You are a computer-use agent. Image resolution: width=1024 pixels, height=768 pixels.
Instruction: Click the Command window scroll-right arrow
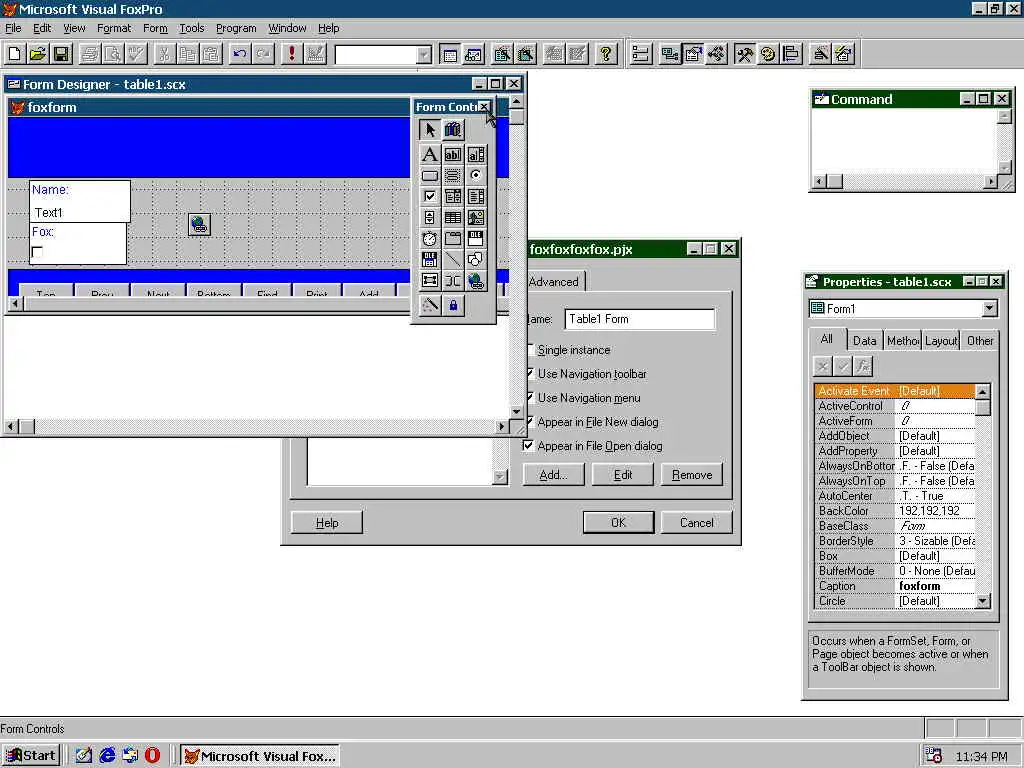tap(991, 182)
